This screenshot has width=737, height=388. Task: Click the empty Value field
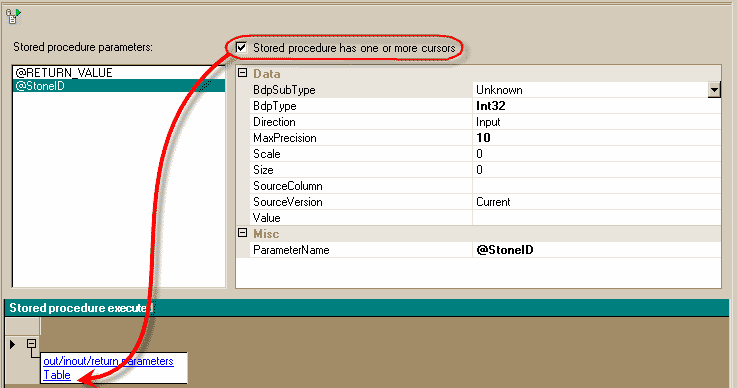(596, 218)
